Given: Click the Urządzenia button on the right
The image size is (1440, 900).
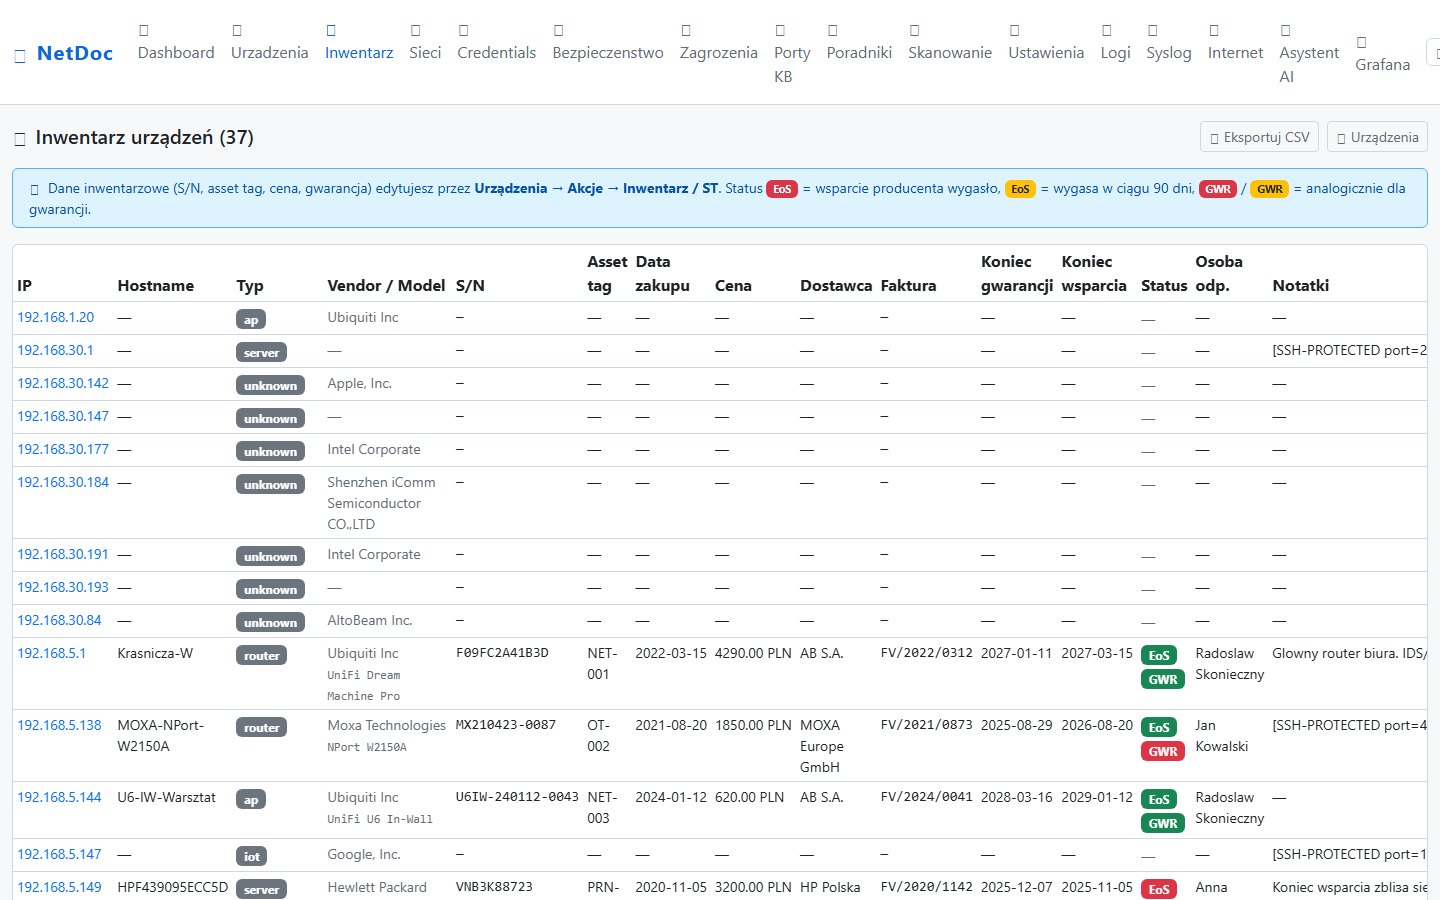Looking at the screenshot, I should [x=1377, y=137].
